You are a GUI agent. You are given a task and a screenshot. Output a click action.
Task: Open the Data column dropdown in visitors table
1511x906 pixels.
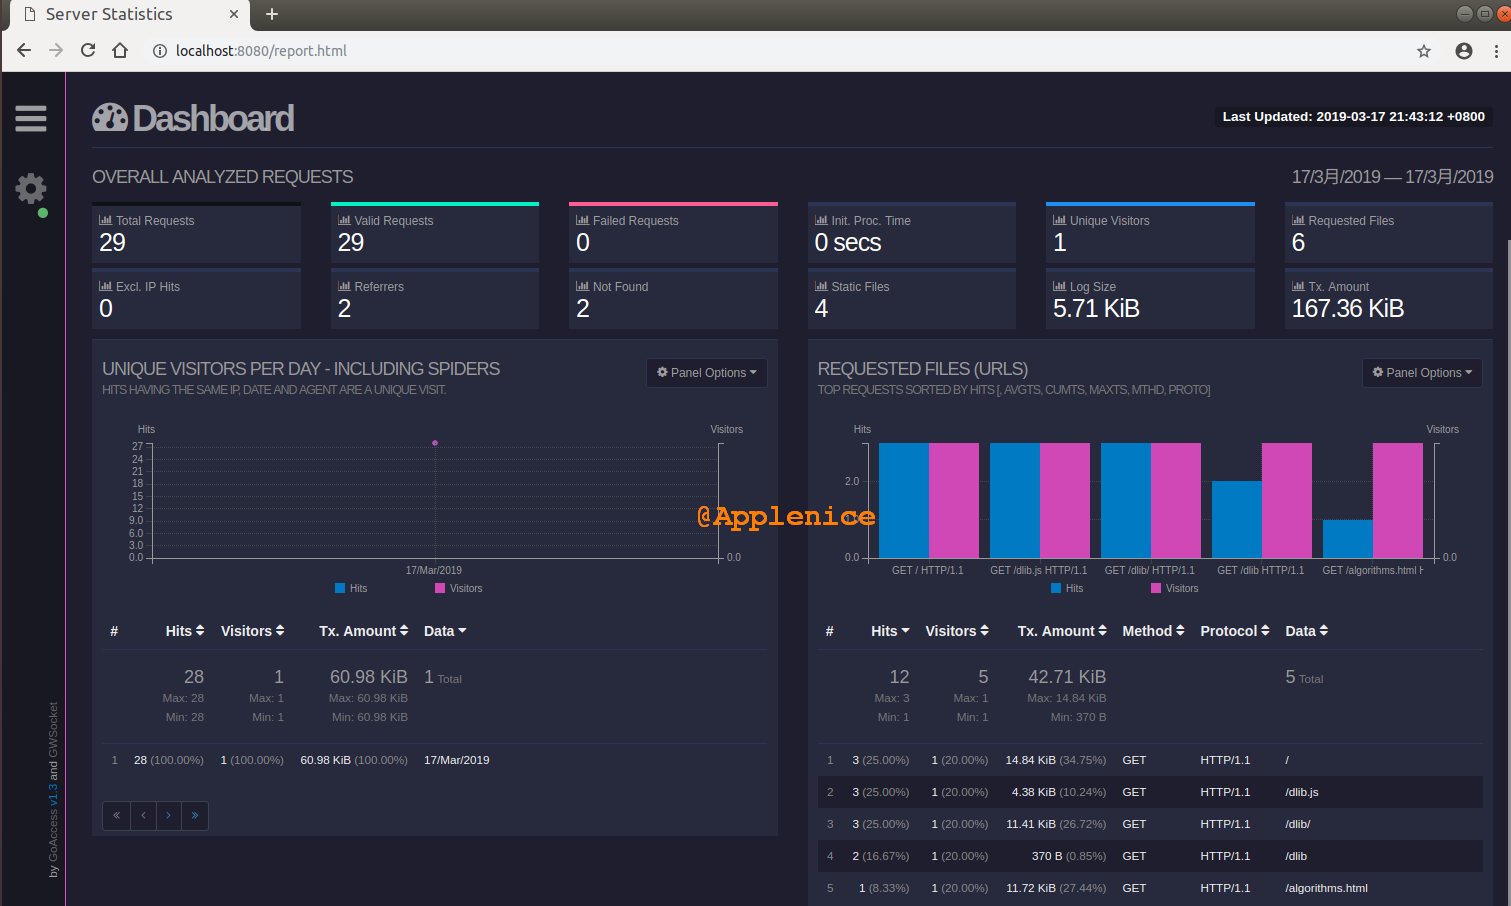click(x=445, y=631)
